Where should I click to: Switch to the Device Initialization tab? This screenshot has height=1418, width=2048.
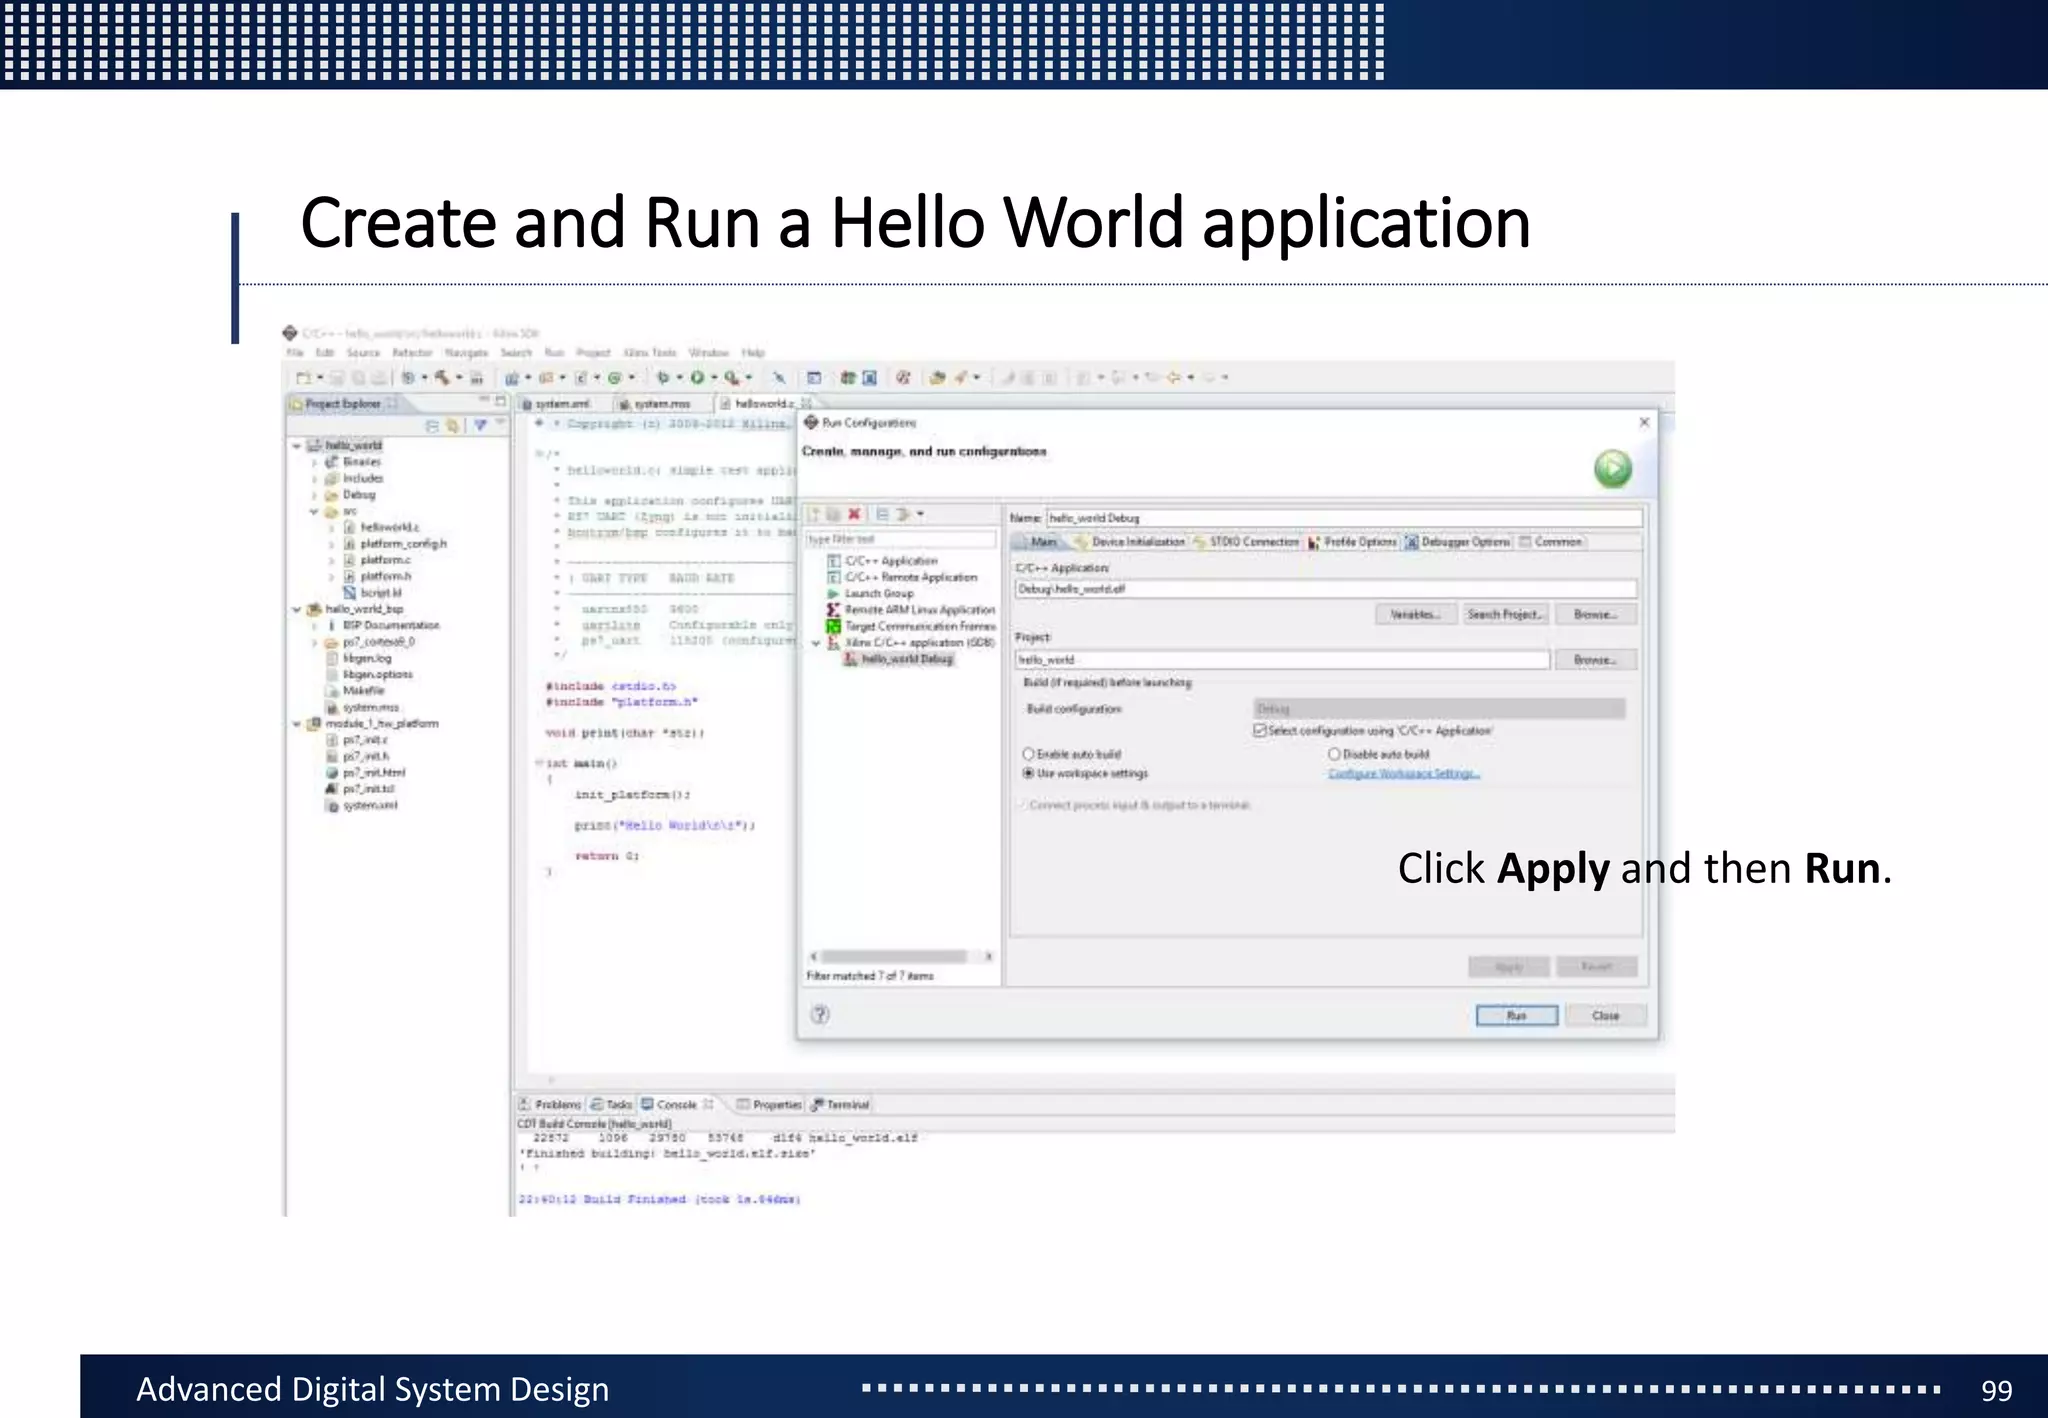tap(1129, 542)
